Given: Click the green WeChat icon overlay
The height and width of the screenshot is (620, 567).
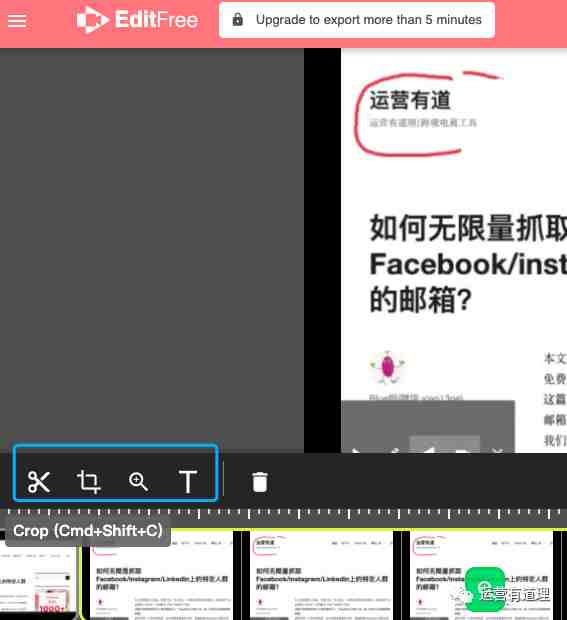Looking at the screenshot, I should (485, 589).
